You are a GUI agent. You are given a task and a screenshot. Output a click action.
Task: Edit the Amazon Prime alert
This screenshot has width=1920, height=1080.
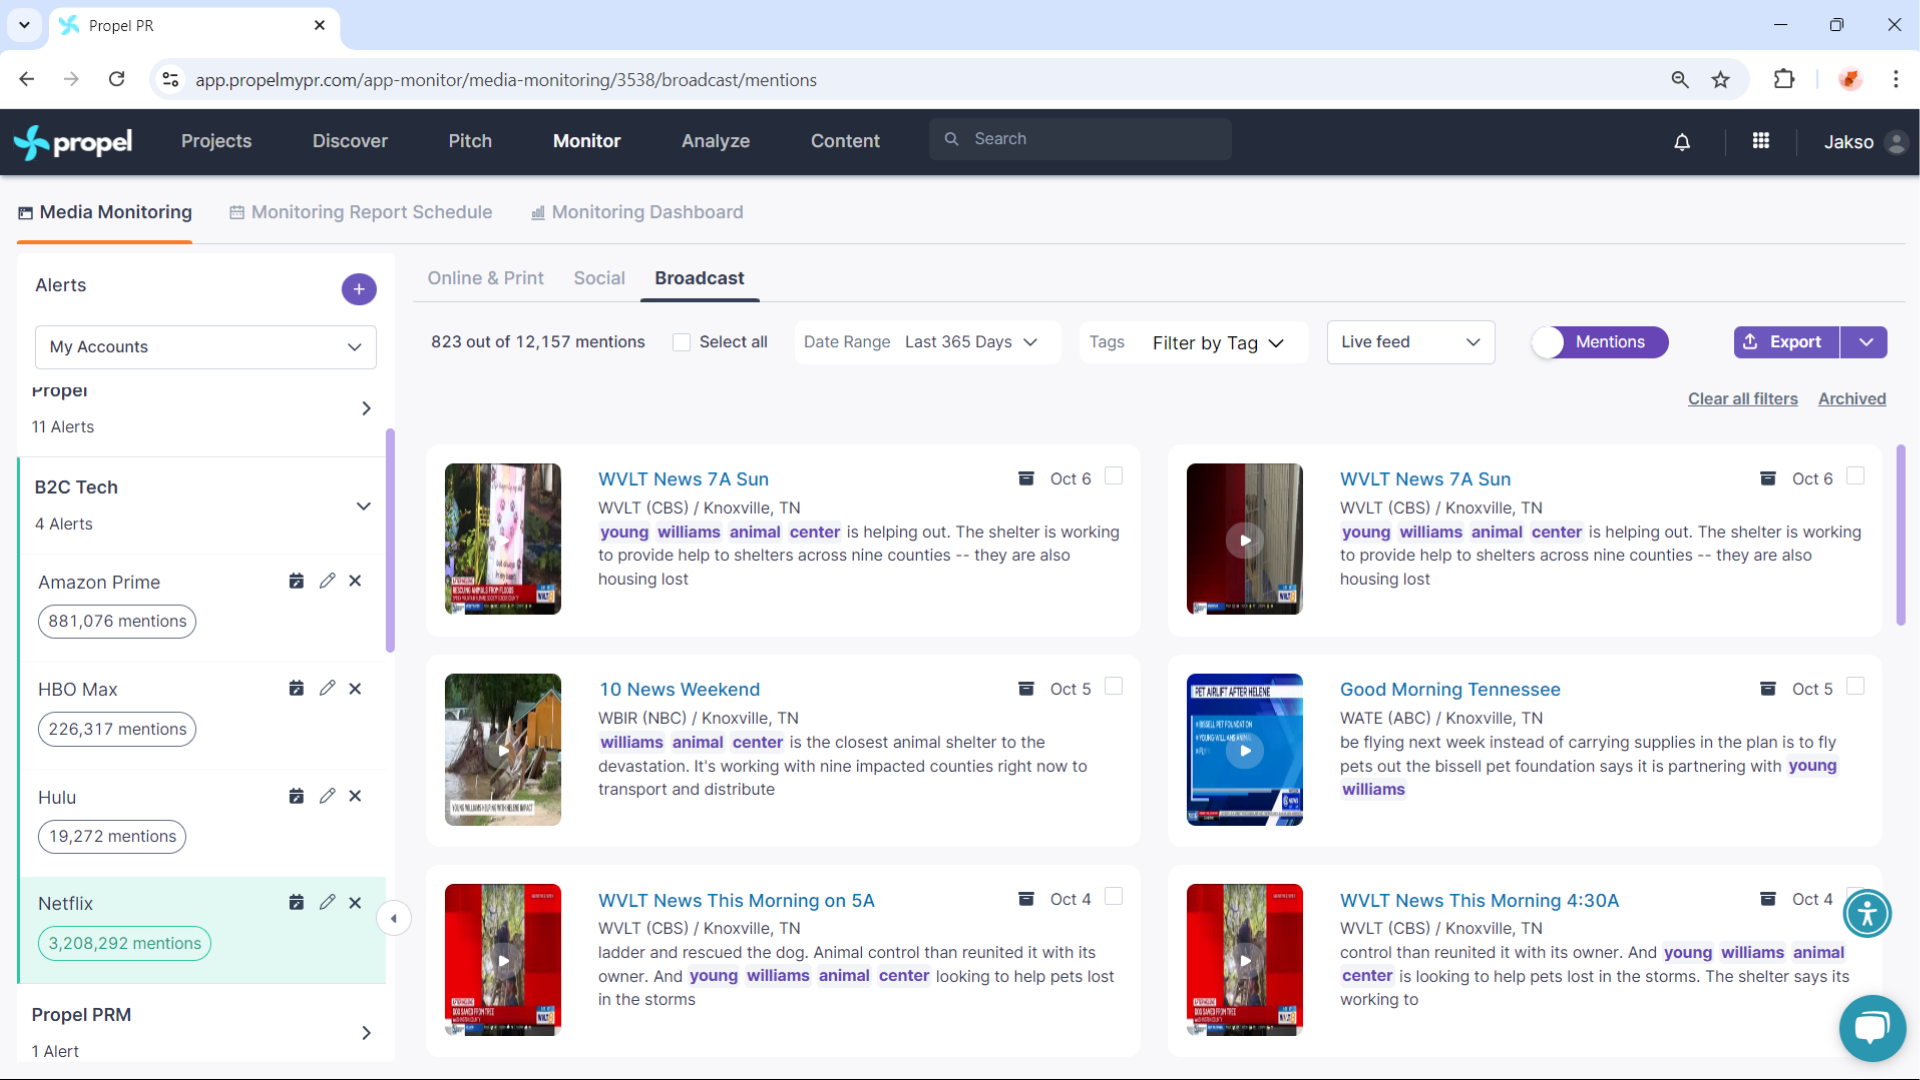pos(327,581)
